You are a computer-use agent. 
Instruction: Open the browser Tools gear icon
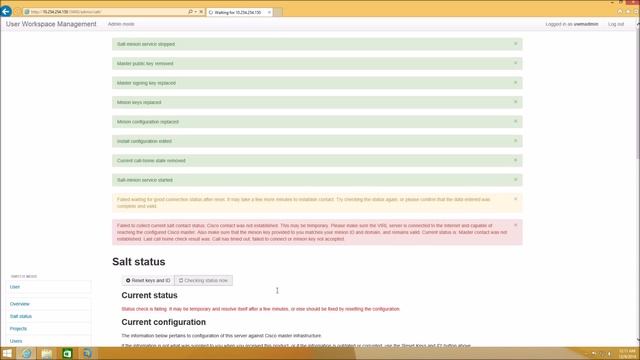(x=636, y=12)
